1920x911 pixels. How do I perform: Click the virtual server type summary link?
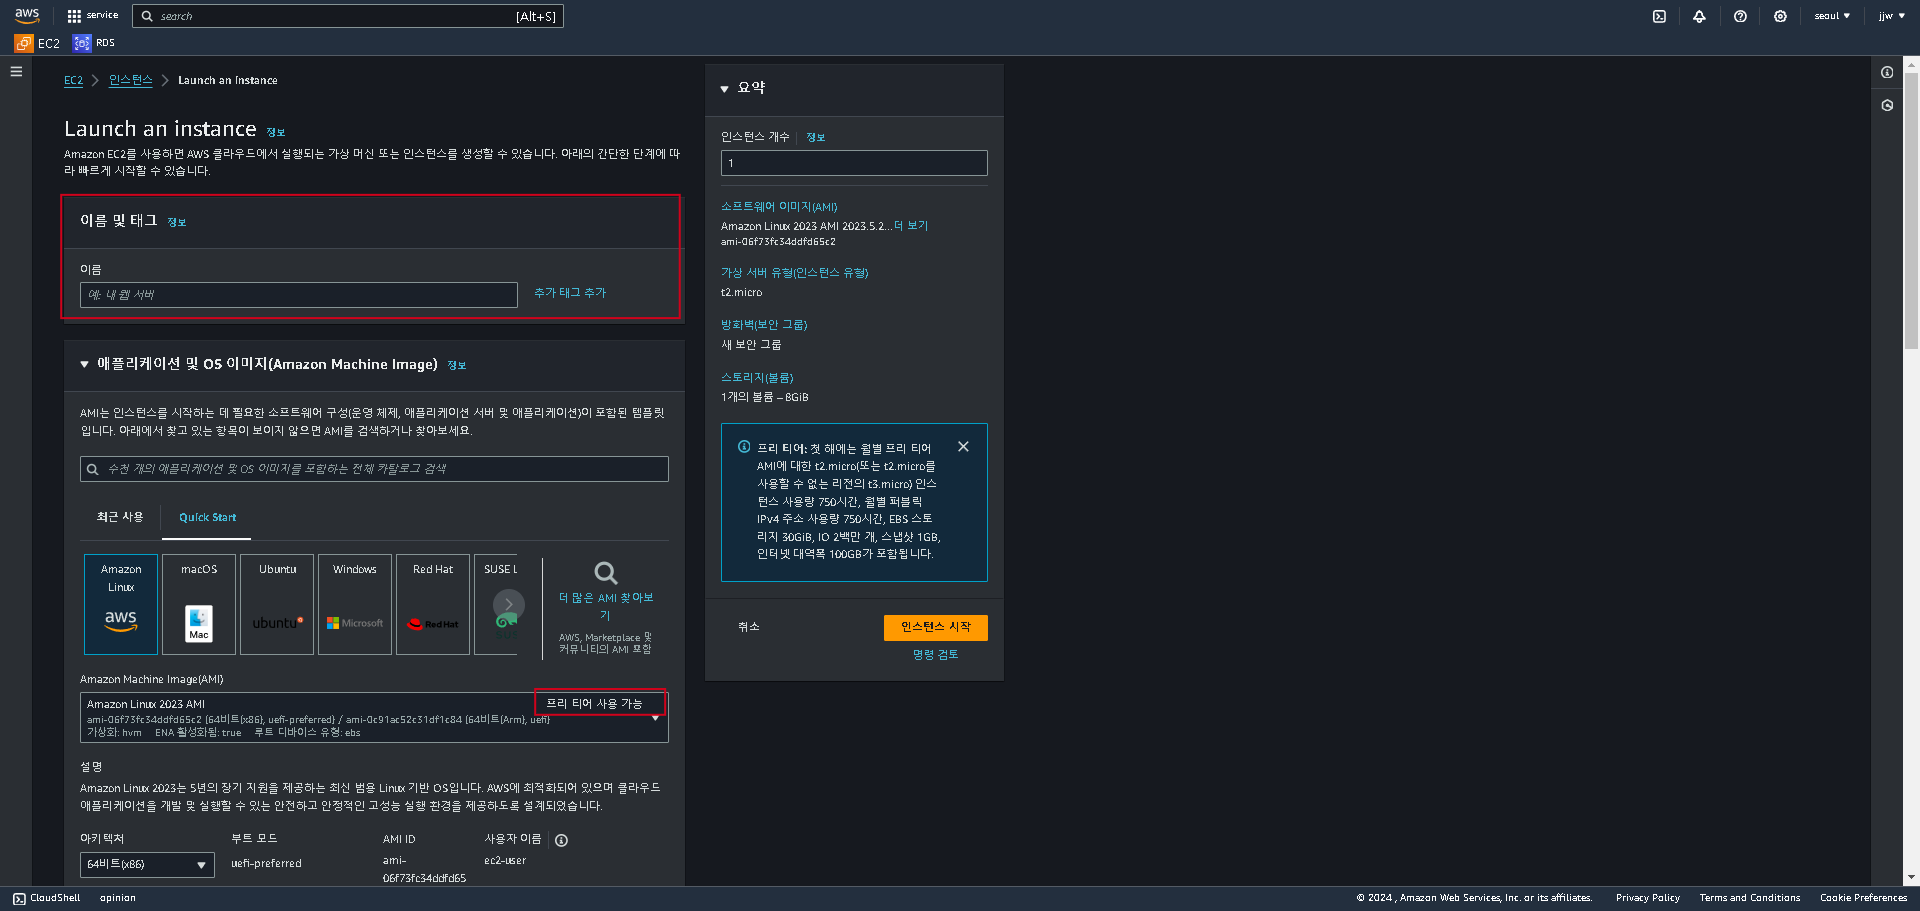794,272
